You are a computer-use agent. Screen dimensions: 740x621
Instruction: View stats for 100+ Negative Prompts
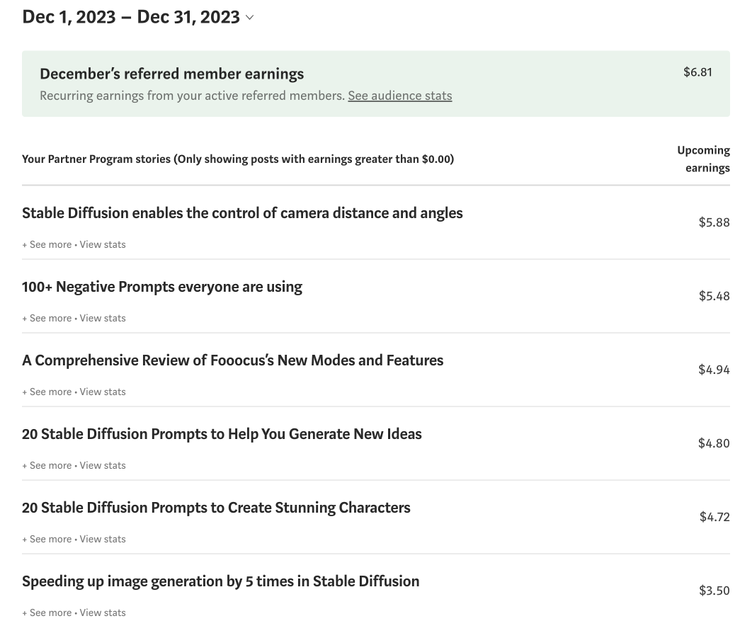pyautogui.click(x=103, y=318)
